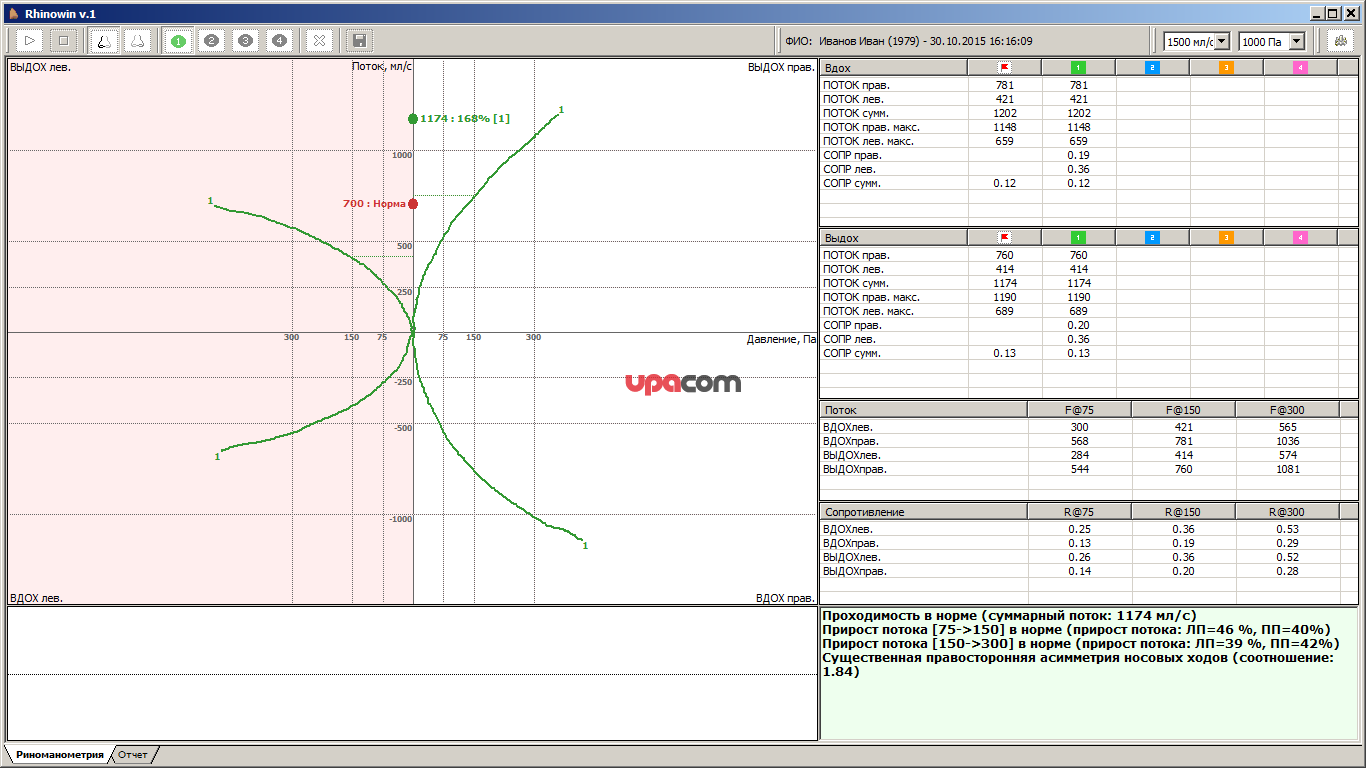Select the Риноманометрия tab
1366x768 pixels.
[59, 755]
